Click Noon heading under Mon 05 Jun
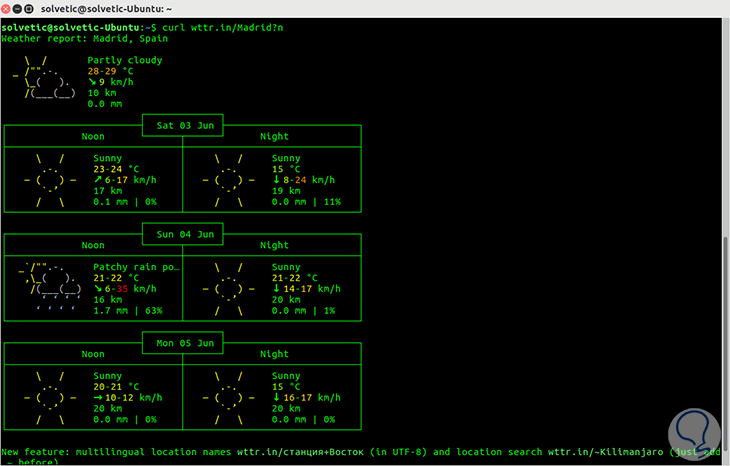 [x=93, y=354]
